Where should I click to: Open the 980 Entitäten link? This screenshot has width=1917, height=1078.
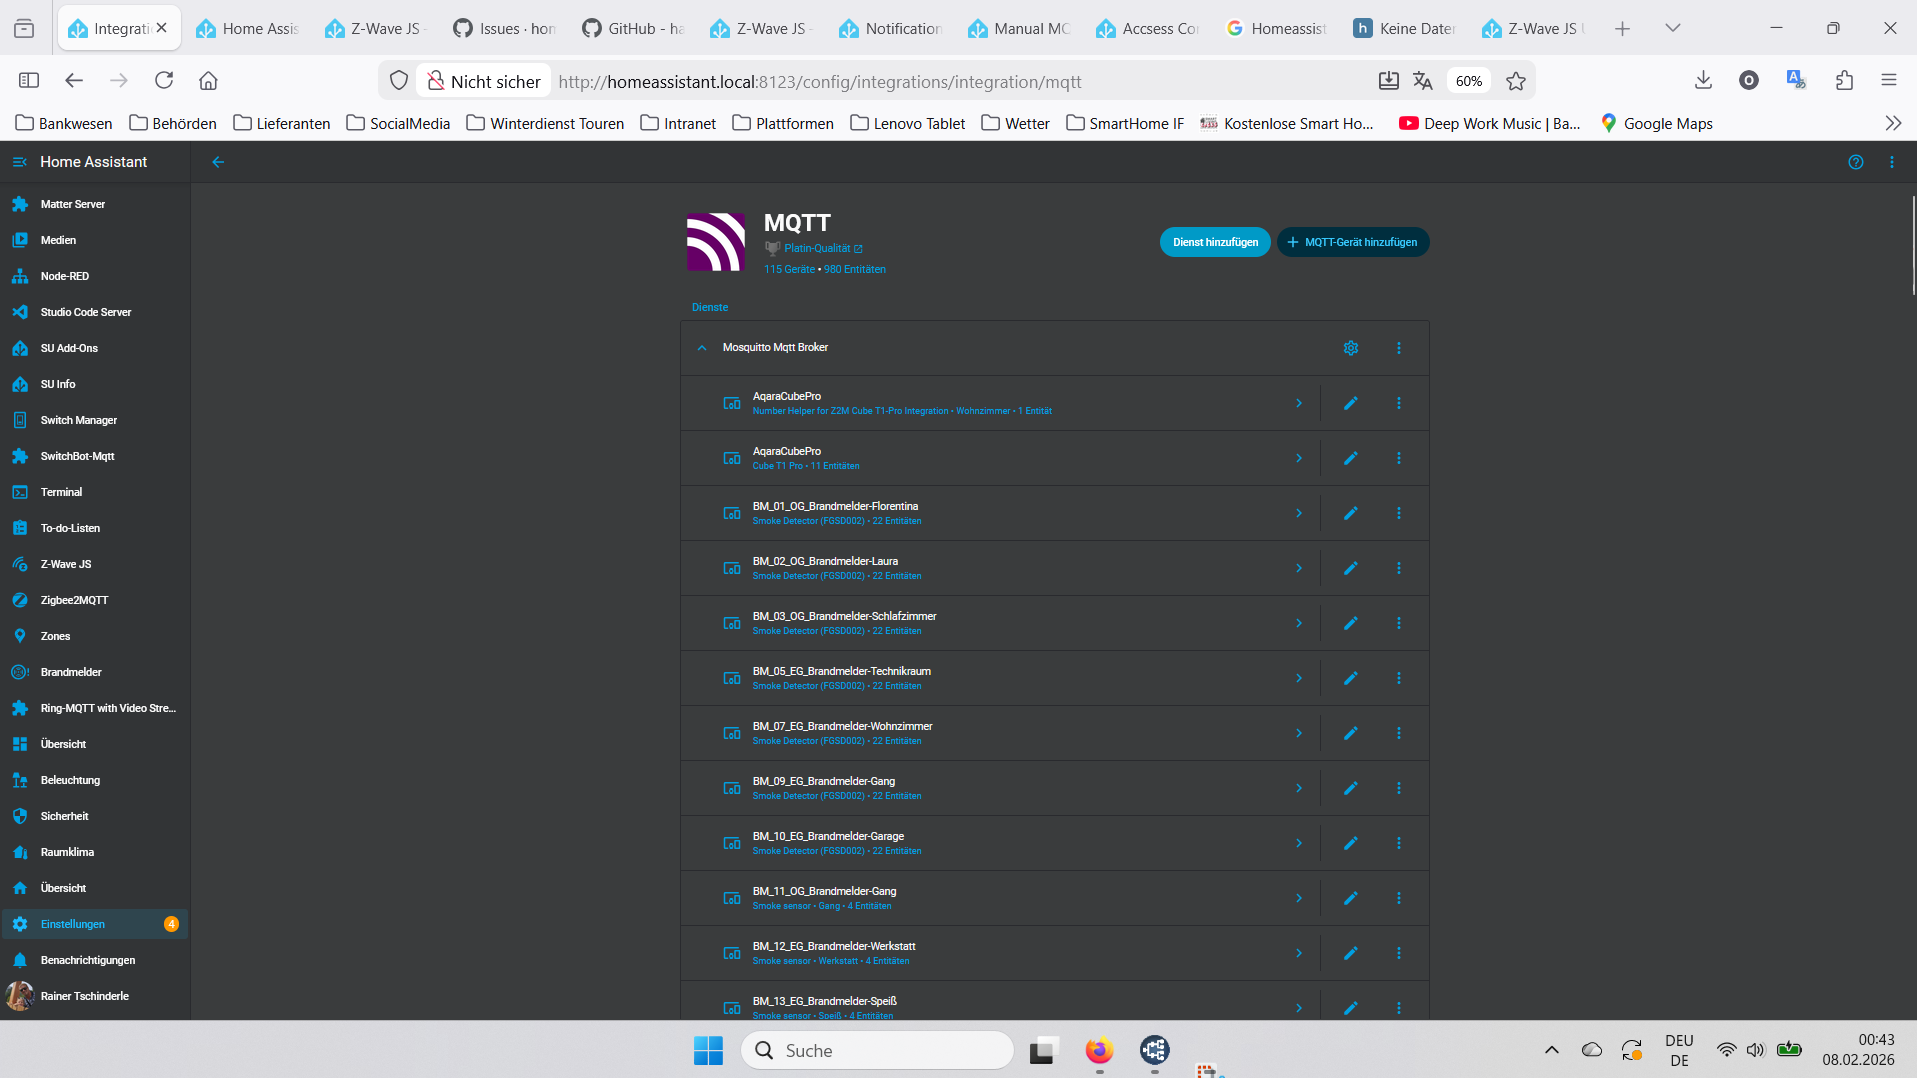tap(855, 270)
